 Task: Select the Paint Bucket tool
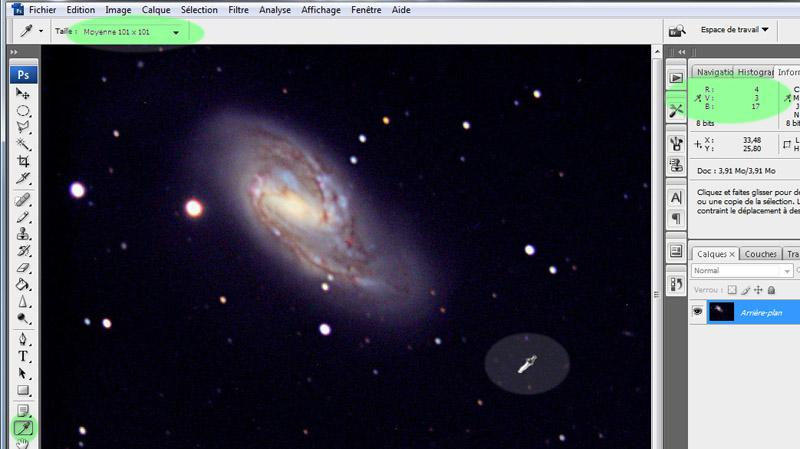22,284
